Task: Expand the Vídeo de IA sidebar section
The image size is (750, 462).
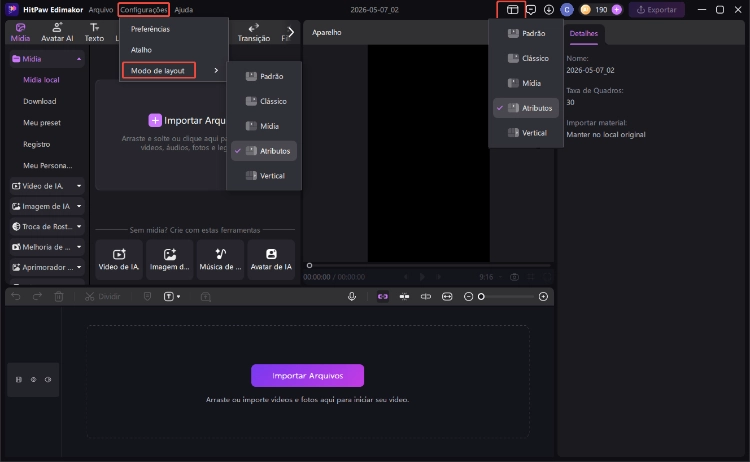Action: tap(79, 186)
